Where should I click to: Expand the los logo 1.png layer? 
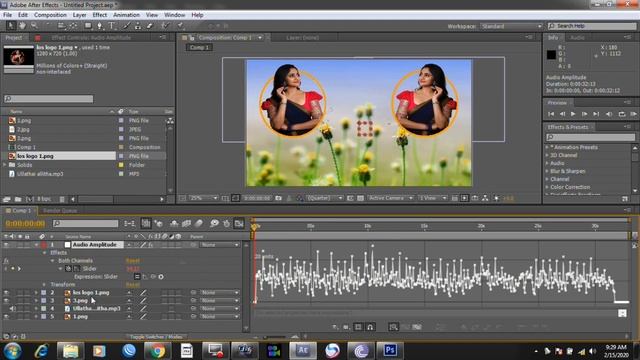[x=36, y=293]
